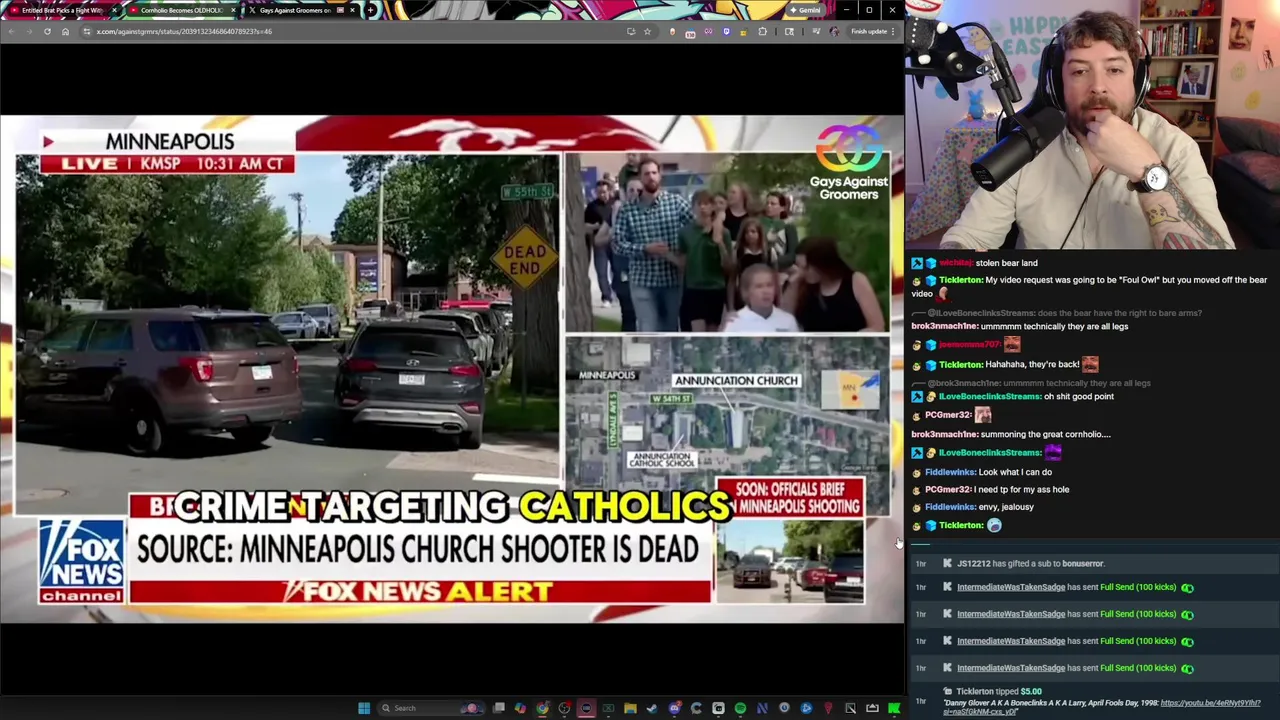This screenshot has width=1280, height=720.
Task: Open the browser home page
Action: click(65, 31)
